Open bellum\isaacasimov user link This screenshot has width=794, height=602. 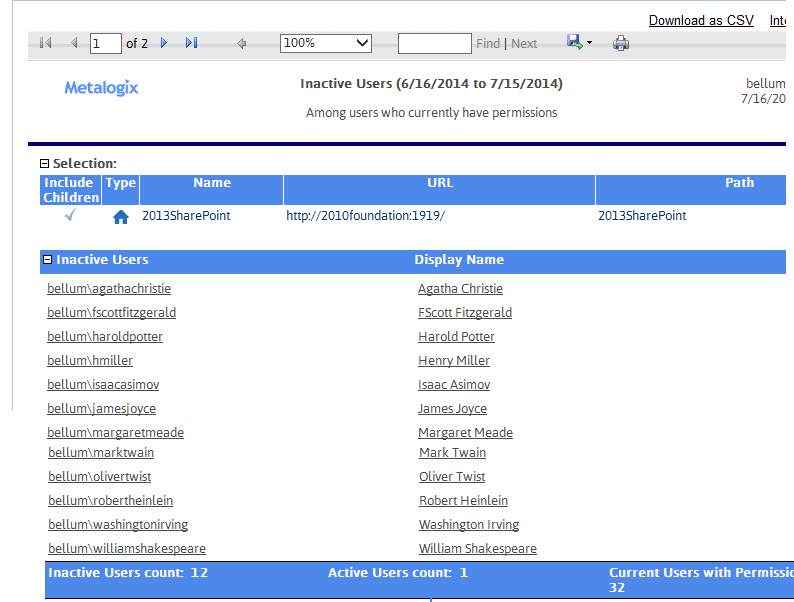[x=103, y=385]
